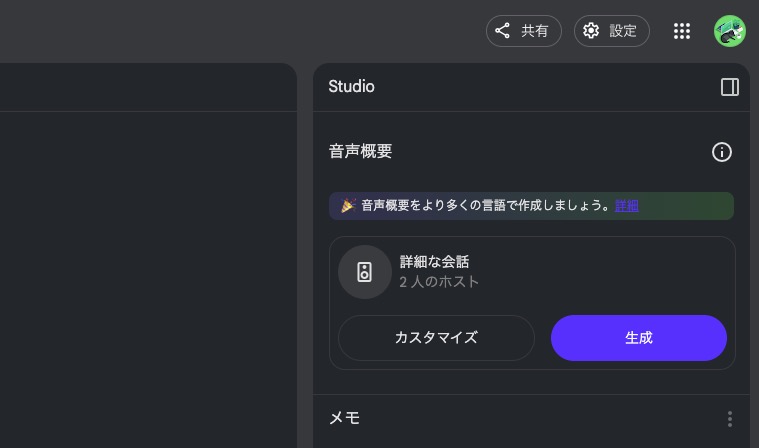Image resolution: width=759 pixels, height=448 pixels.
Task: Click the 音声概要 section heading
Action: pyautogui.click(x=360, y=151)
